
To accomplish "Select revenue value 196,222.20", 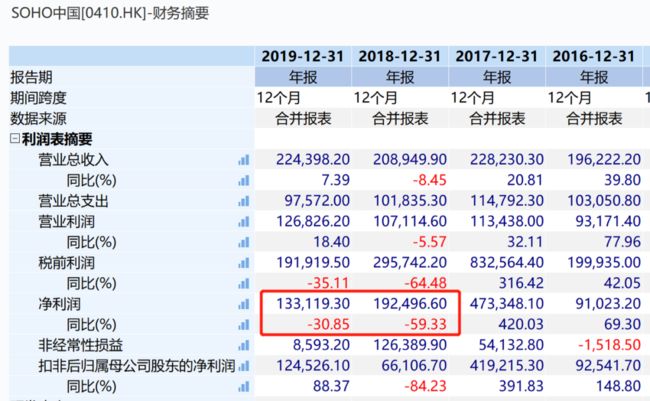I will [604, 159].
